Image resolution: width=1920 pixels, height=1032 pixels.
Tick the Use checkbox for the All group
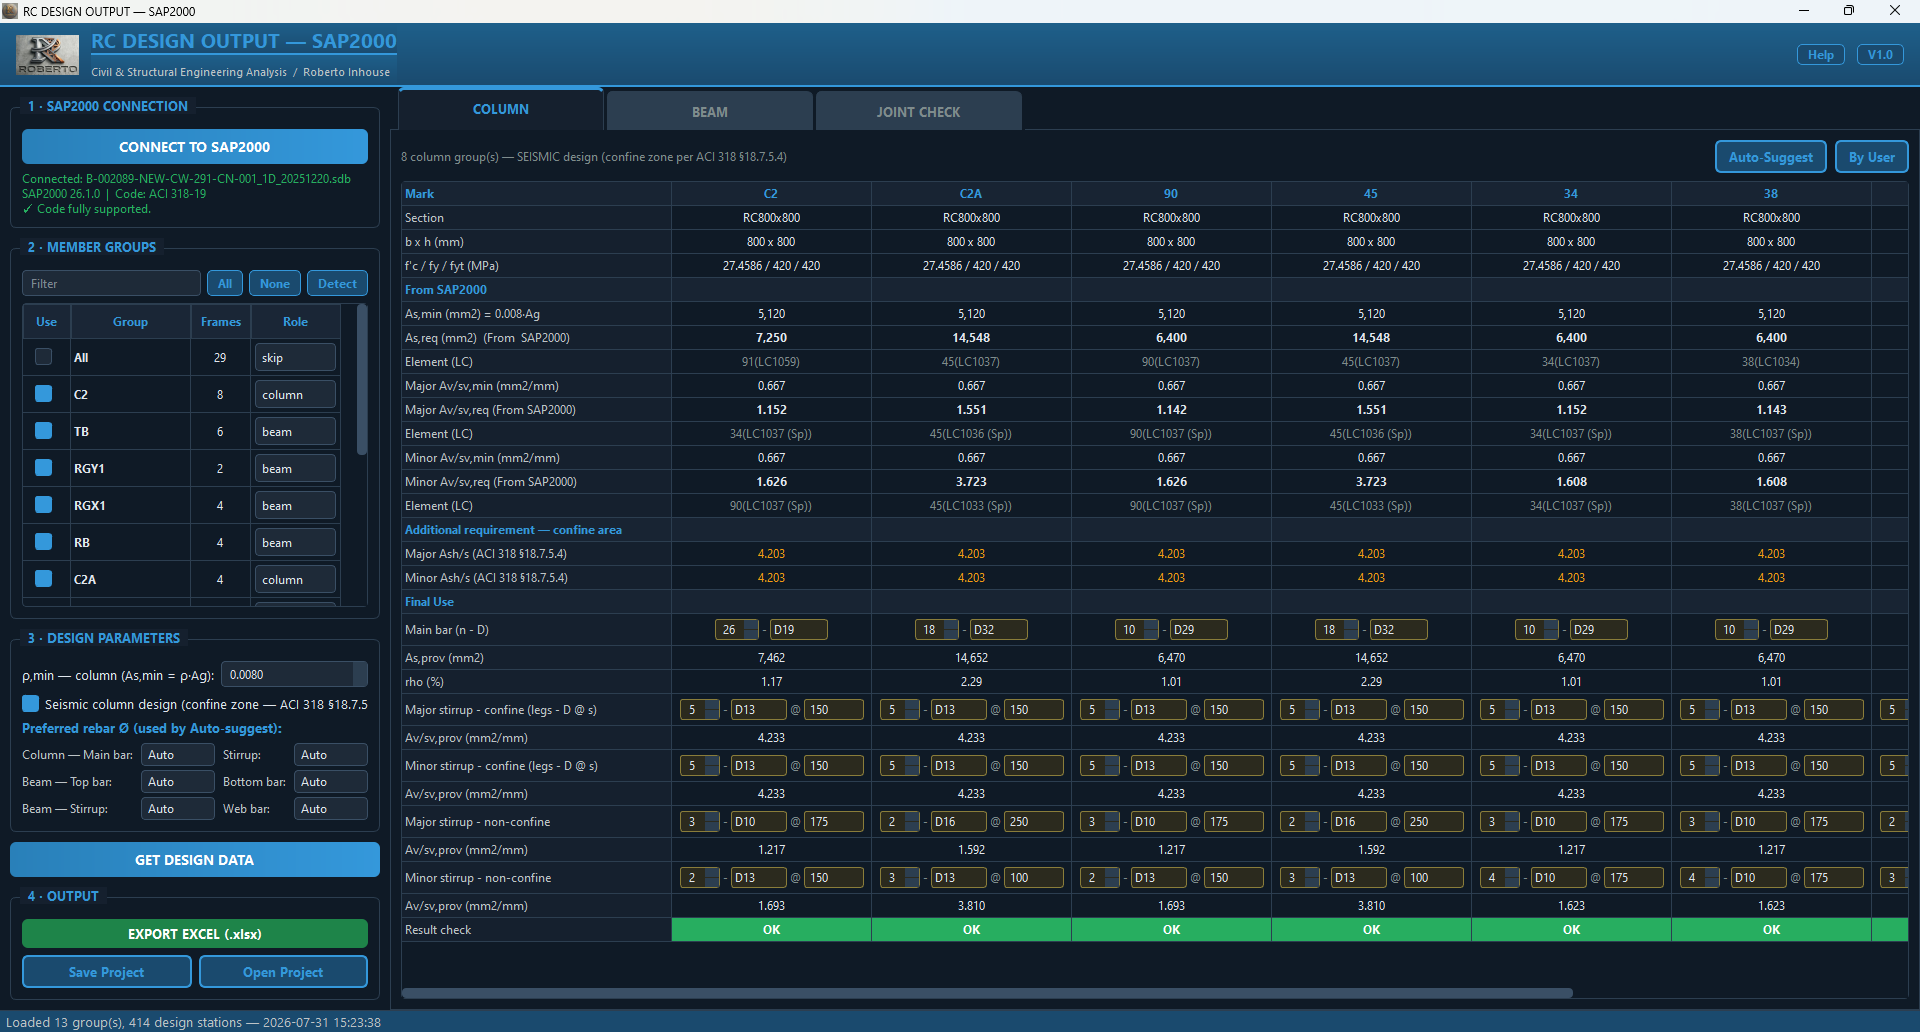pyautogui.click(x=43, y=357)
